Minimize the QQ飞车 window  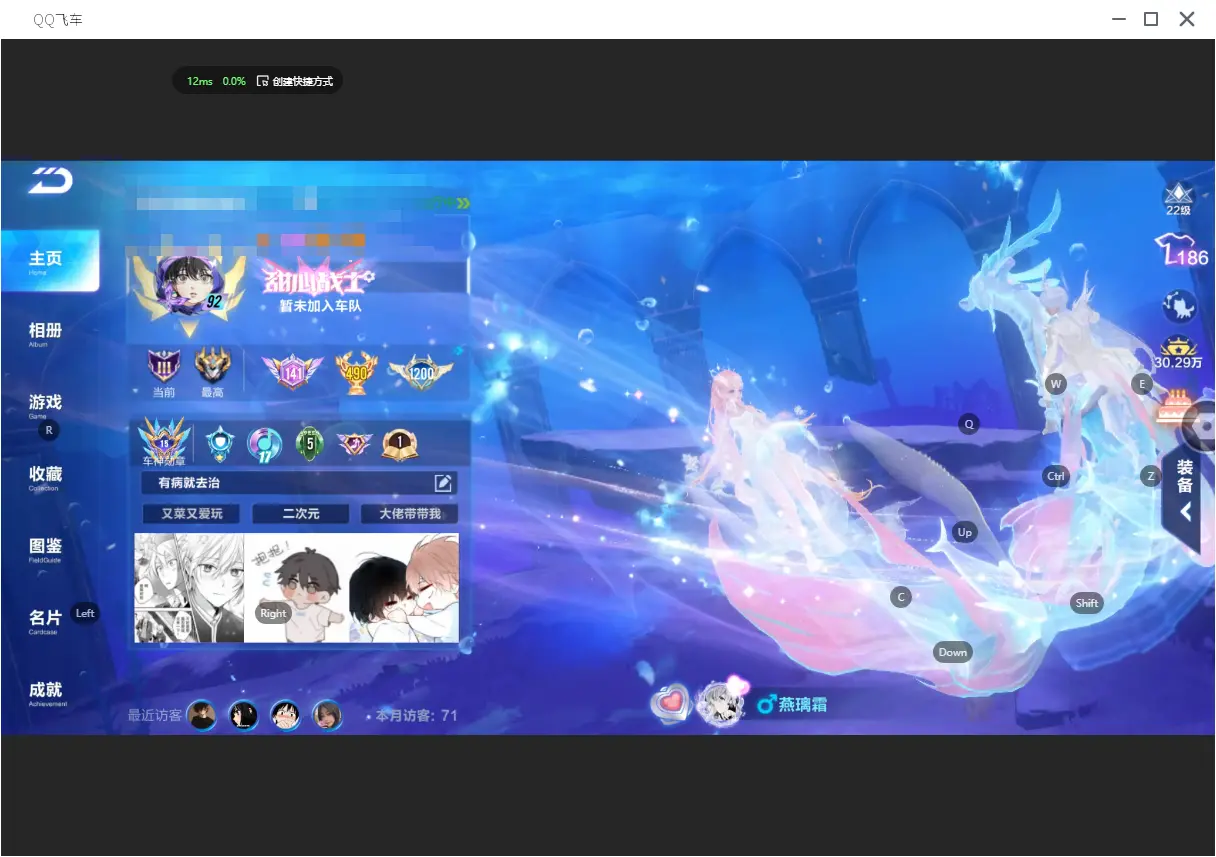[1119, 19]
